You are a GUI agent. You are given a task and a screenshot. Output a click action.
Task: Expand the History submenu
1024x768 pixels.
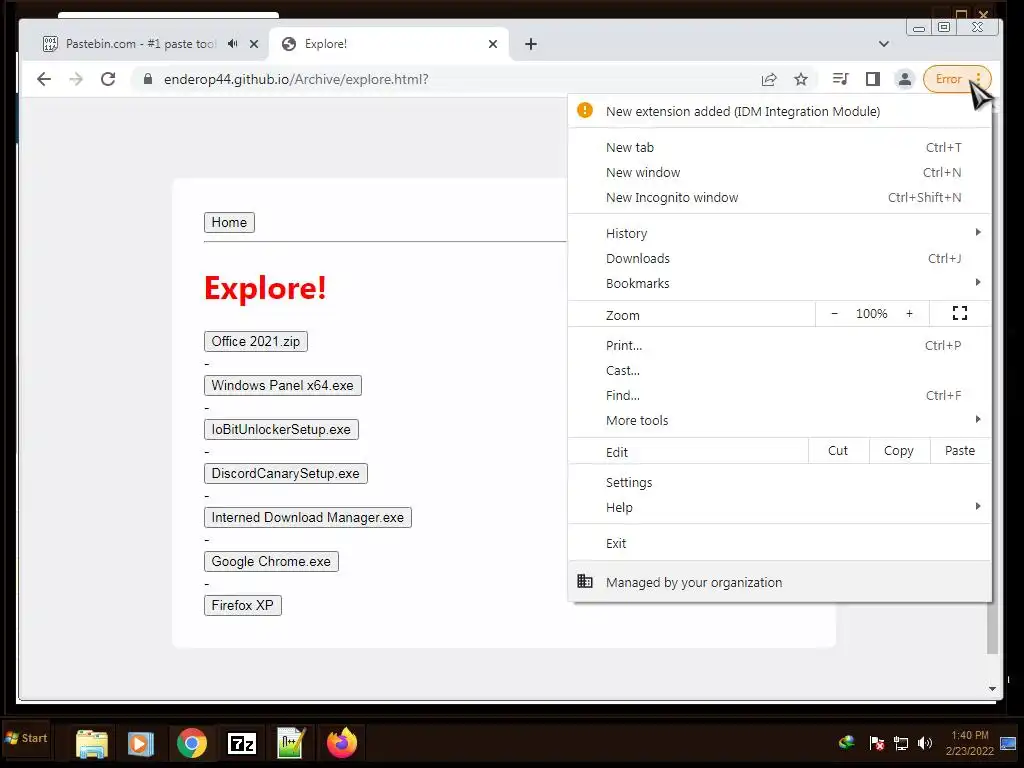(780, 233)
